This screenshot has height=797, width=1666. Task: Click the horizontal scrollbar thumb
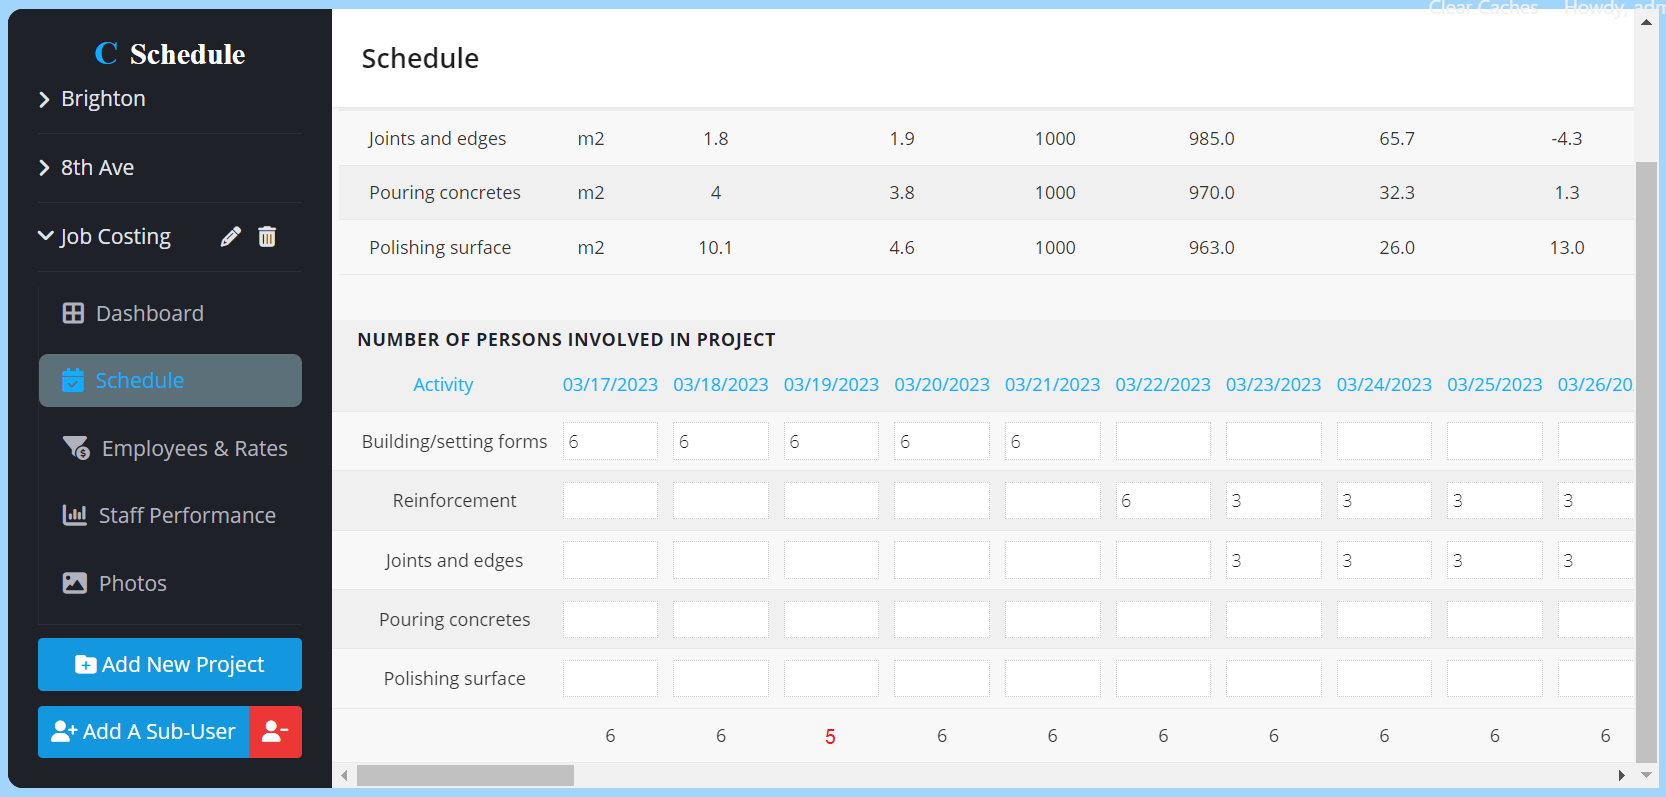click(x=465, y=776)
